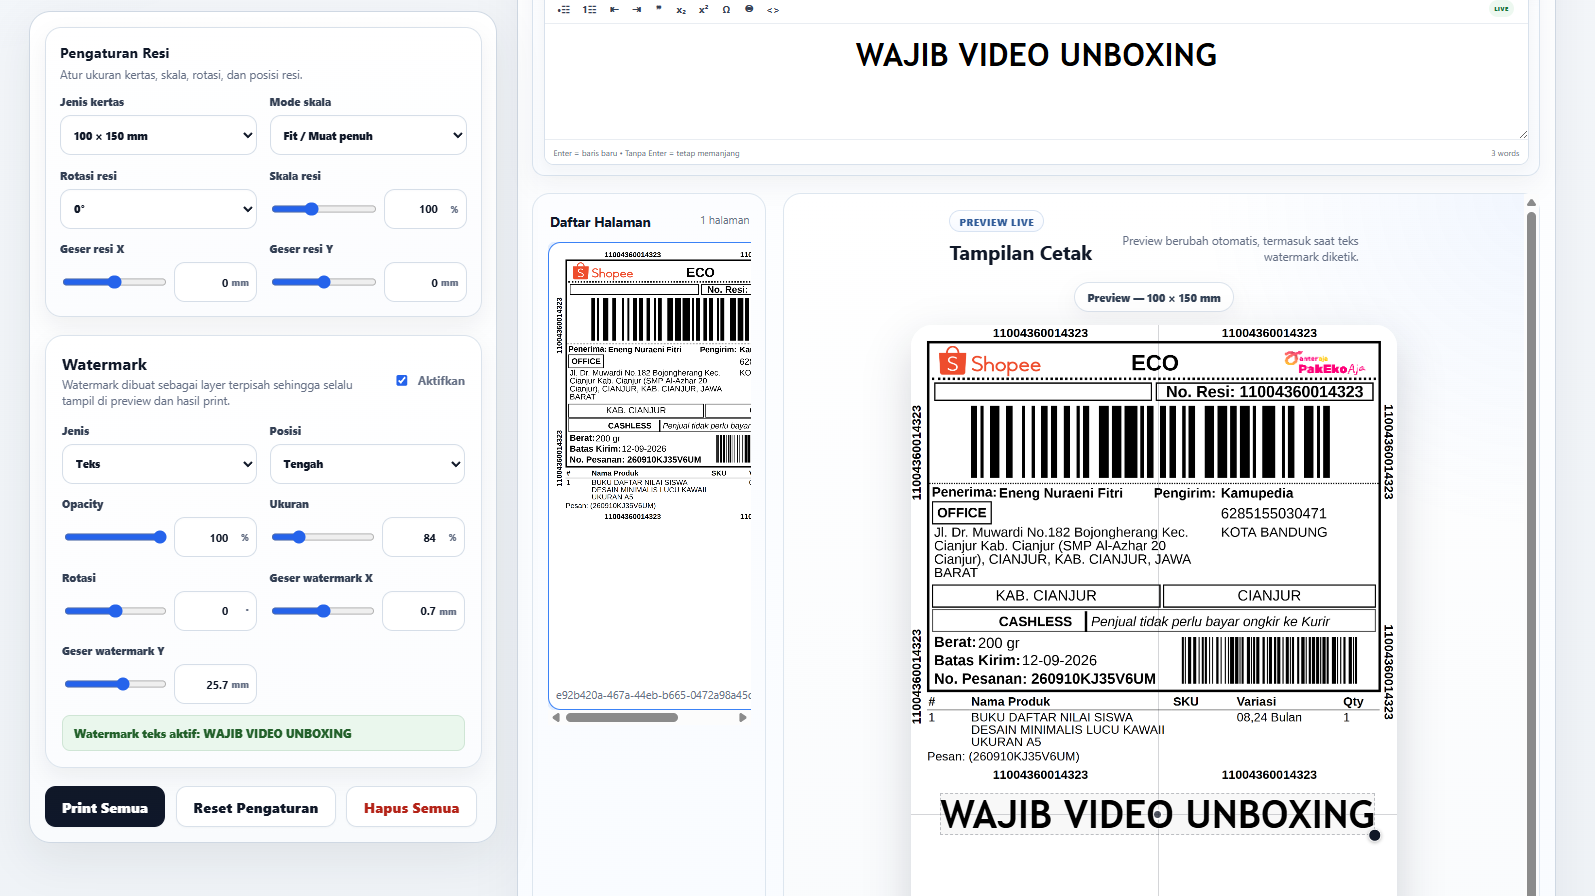Image resolution: width=1595 pixels, height=896 pixels.
Task: Click the outdent icon in editor toolbar
Action: [x=614, y=9]
